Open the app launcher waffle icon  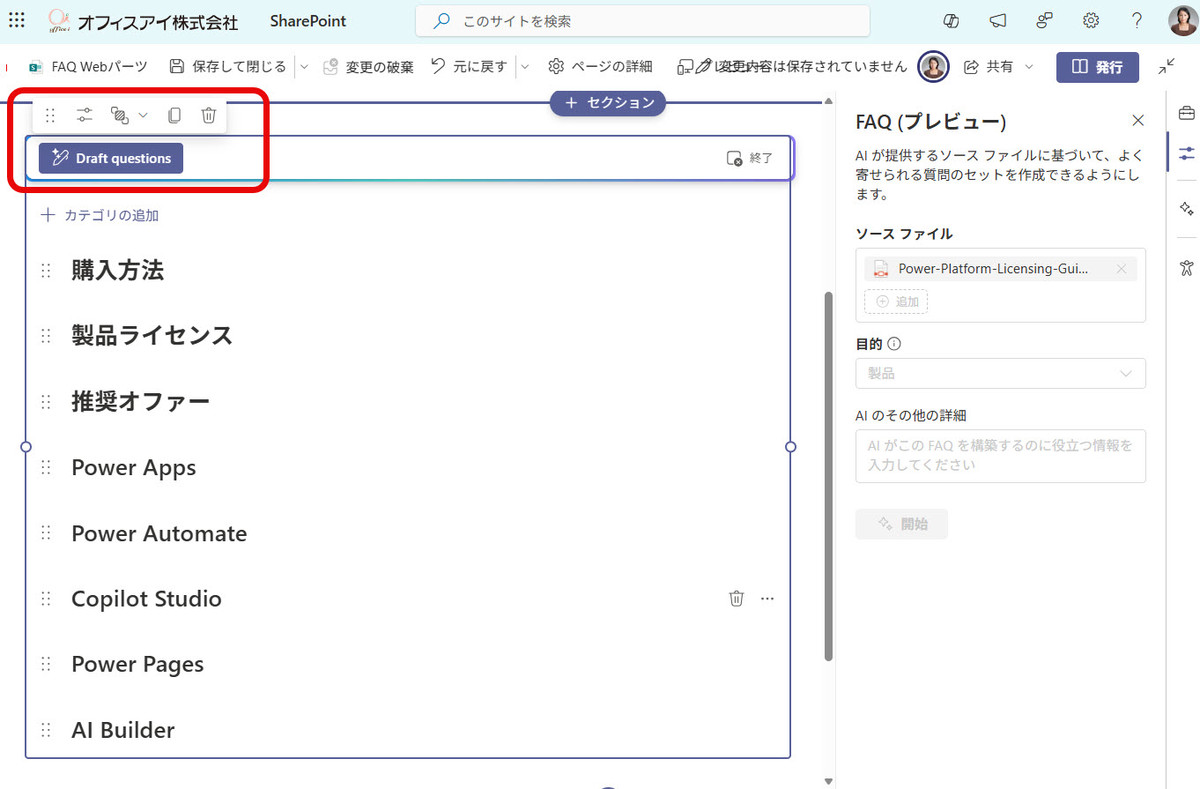(x=16, y=20)
